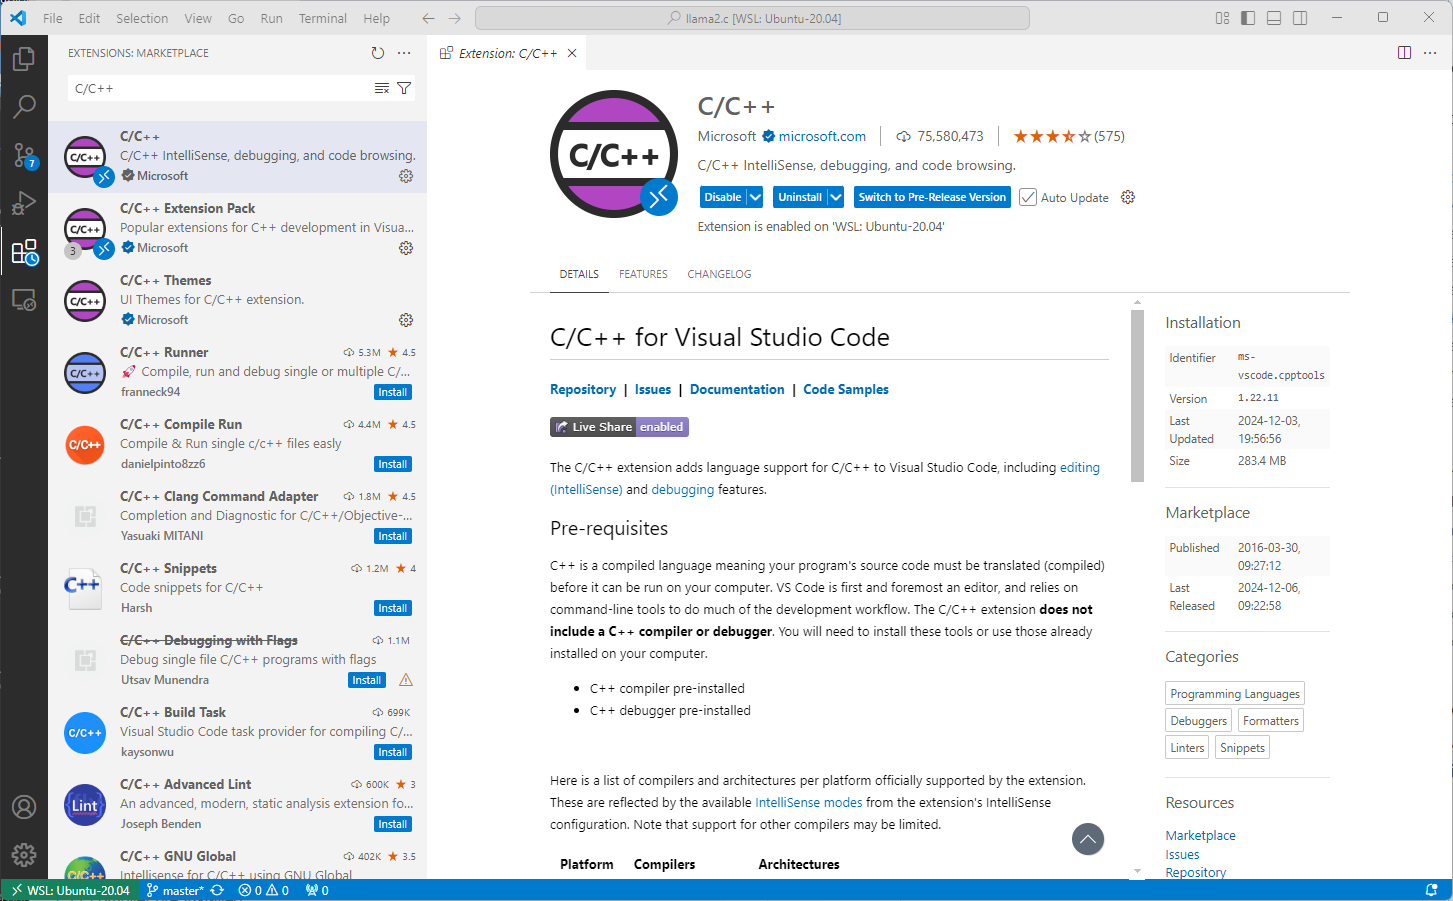The height and width of the screenshot is (901, 1453).
Task: Open extension settings gear next to Auto Update
Action: pyautogui.click(x=1128, y=197)
